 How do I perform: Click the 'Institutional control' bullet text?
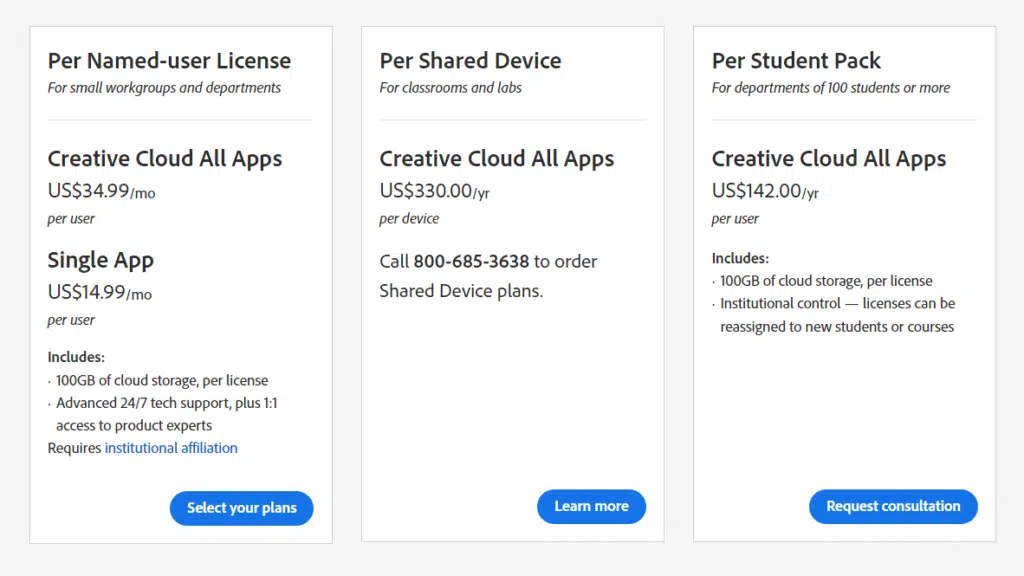pyautogui.click(x=837, y=315)
